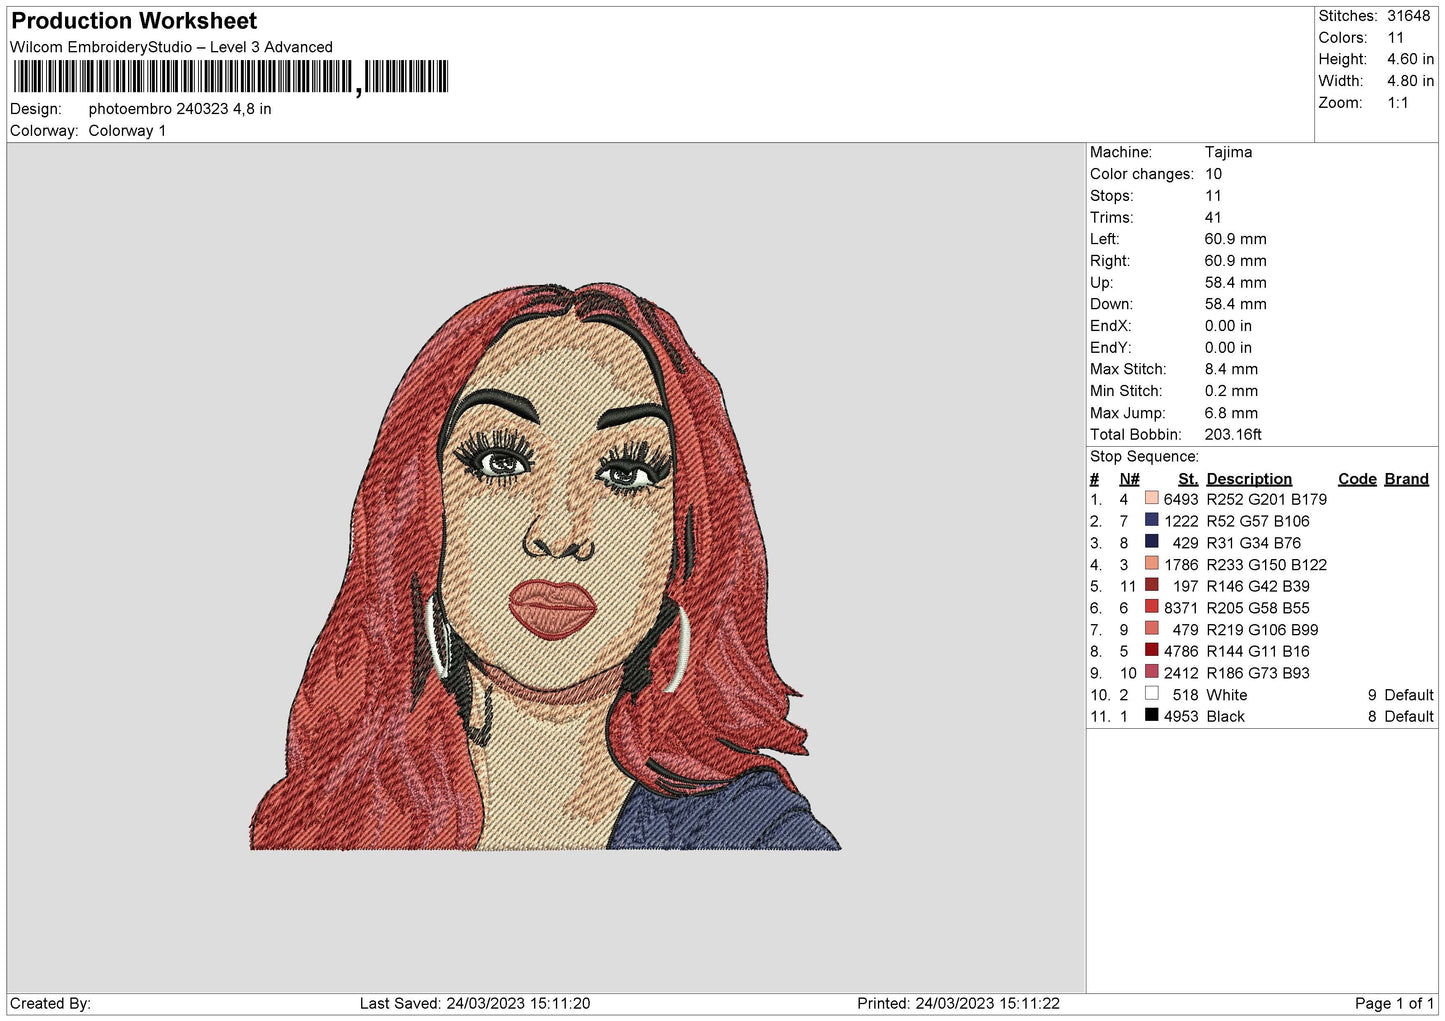The image size is (1445, 1021).
Task: Click the Description column header
Action: (x=1249, y=479)
